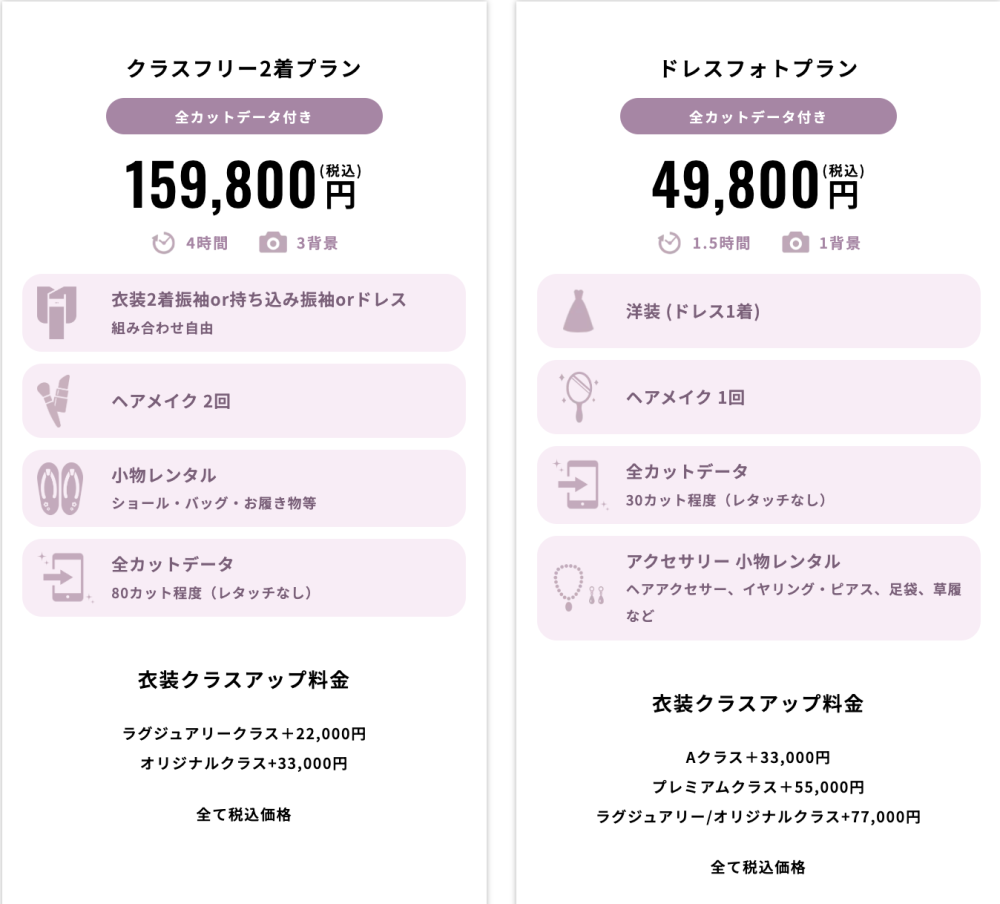This screenshot has height=904, width=1000.
Task: Click the 49,800円 price
Action: (756, 186)
